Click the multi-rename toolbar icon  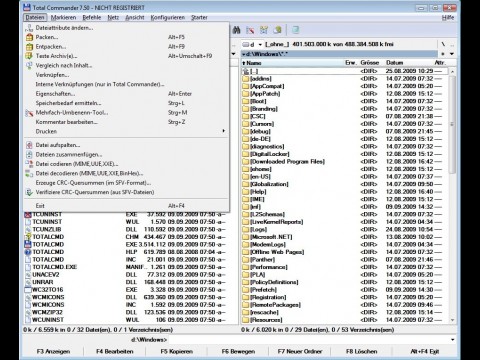click(250, 30)
